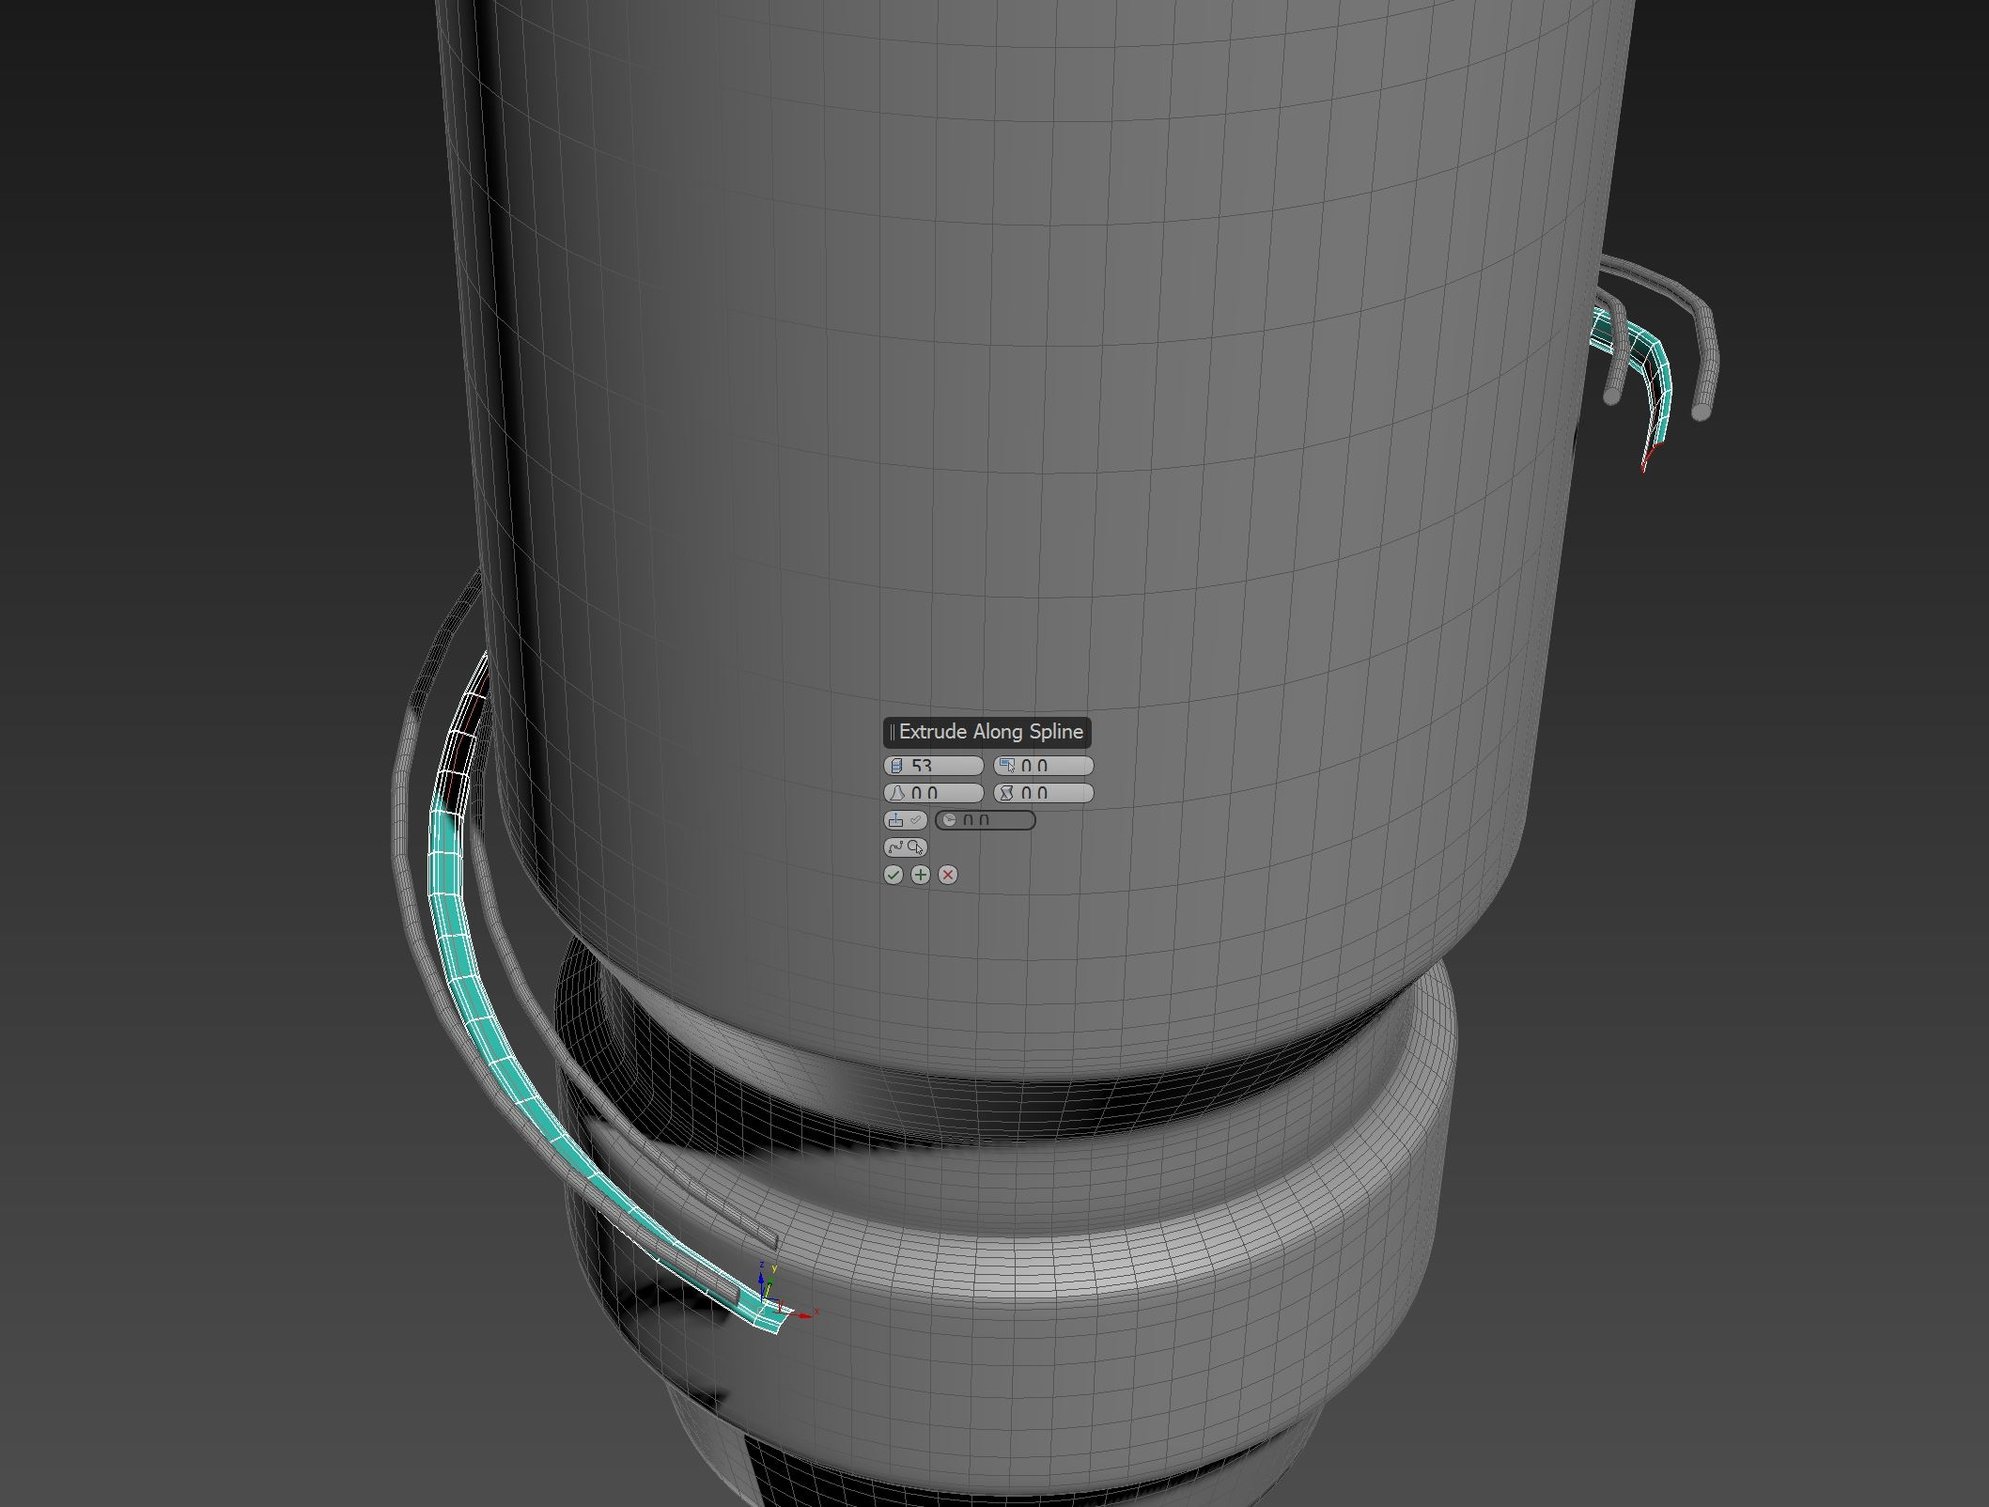Click the Twist ribbon icon

click(x=1006, y=793)
